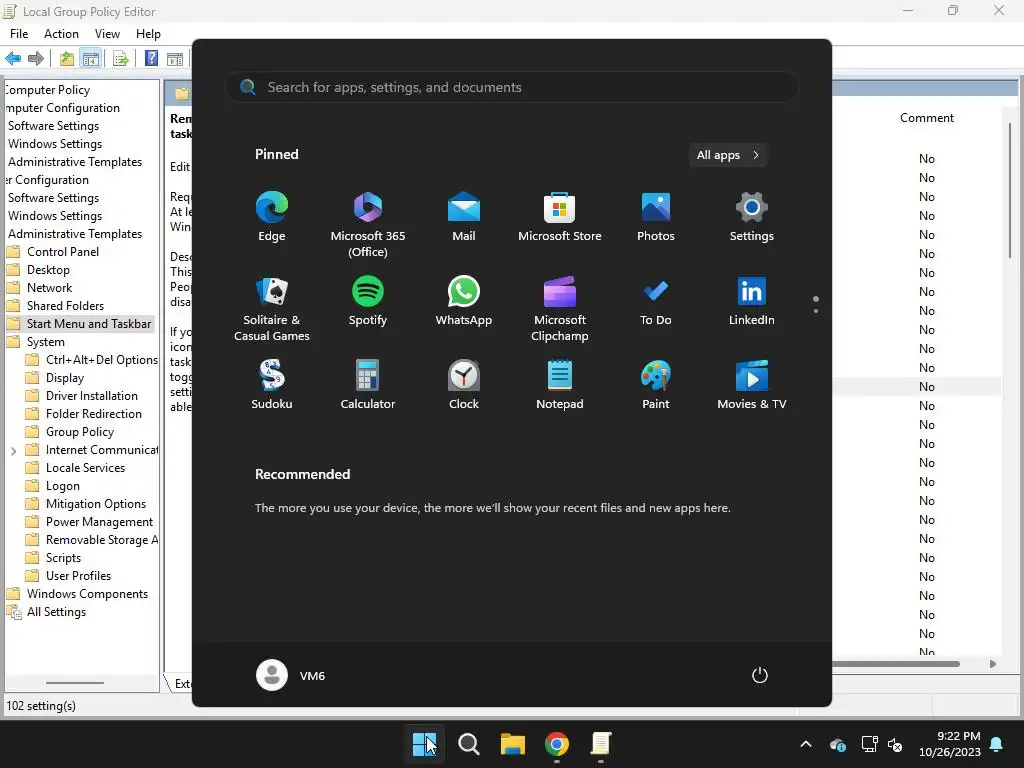The image size is (1024, 768).
Task: Open the View menu
Action: 107,34
